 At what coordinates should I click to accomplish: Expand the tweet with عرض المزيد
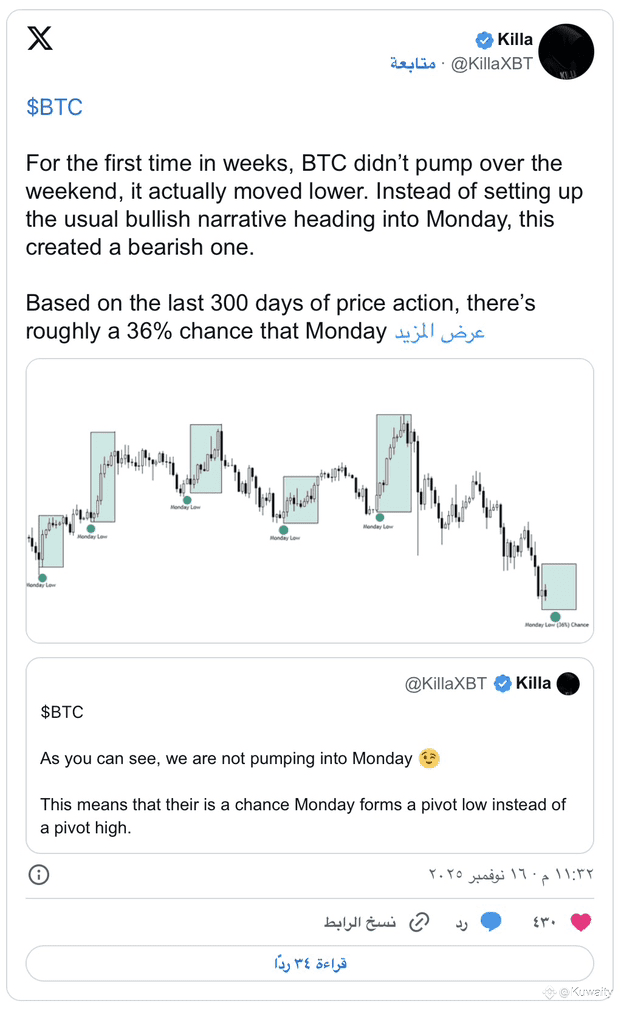pyautogui.click(x=440, y=332)
